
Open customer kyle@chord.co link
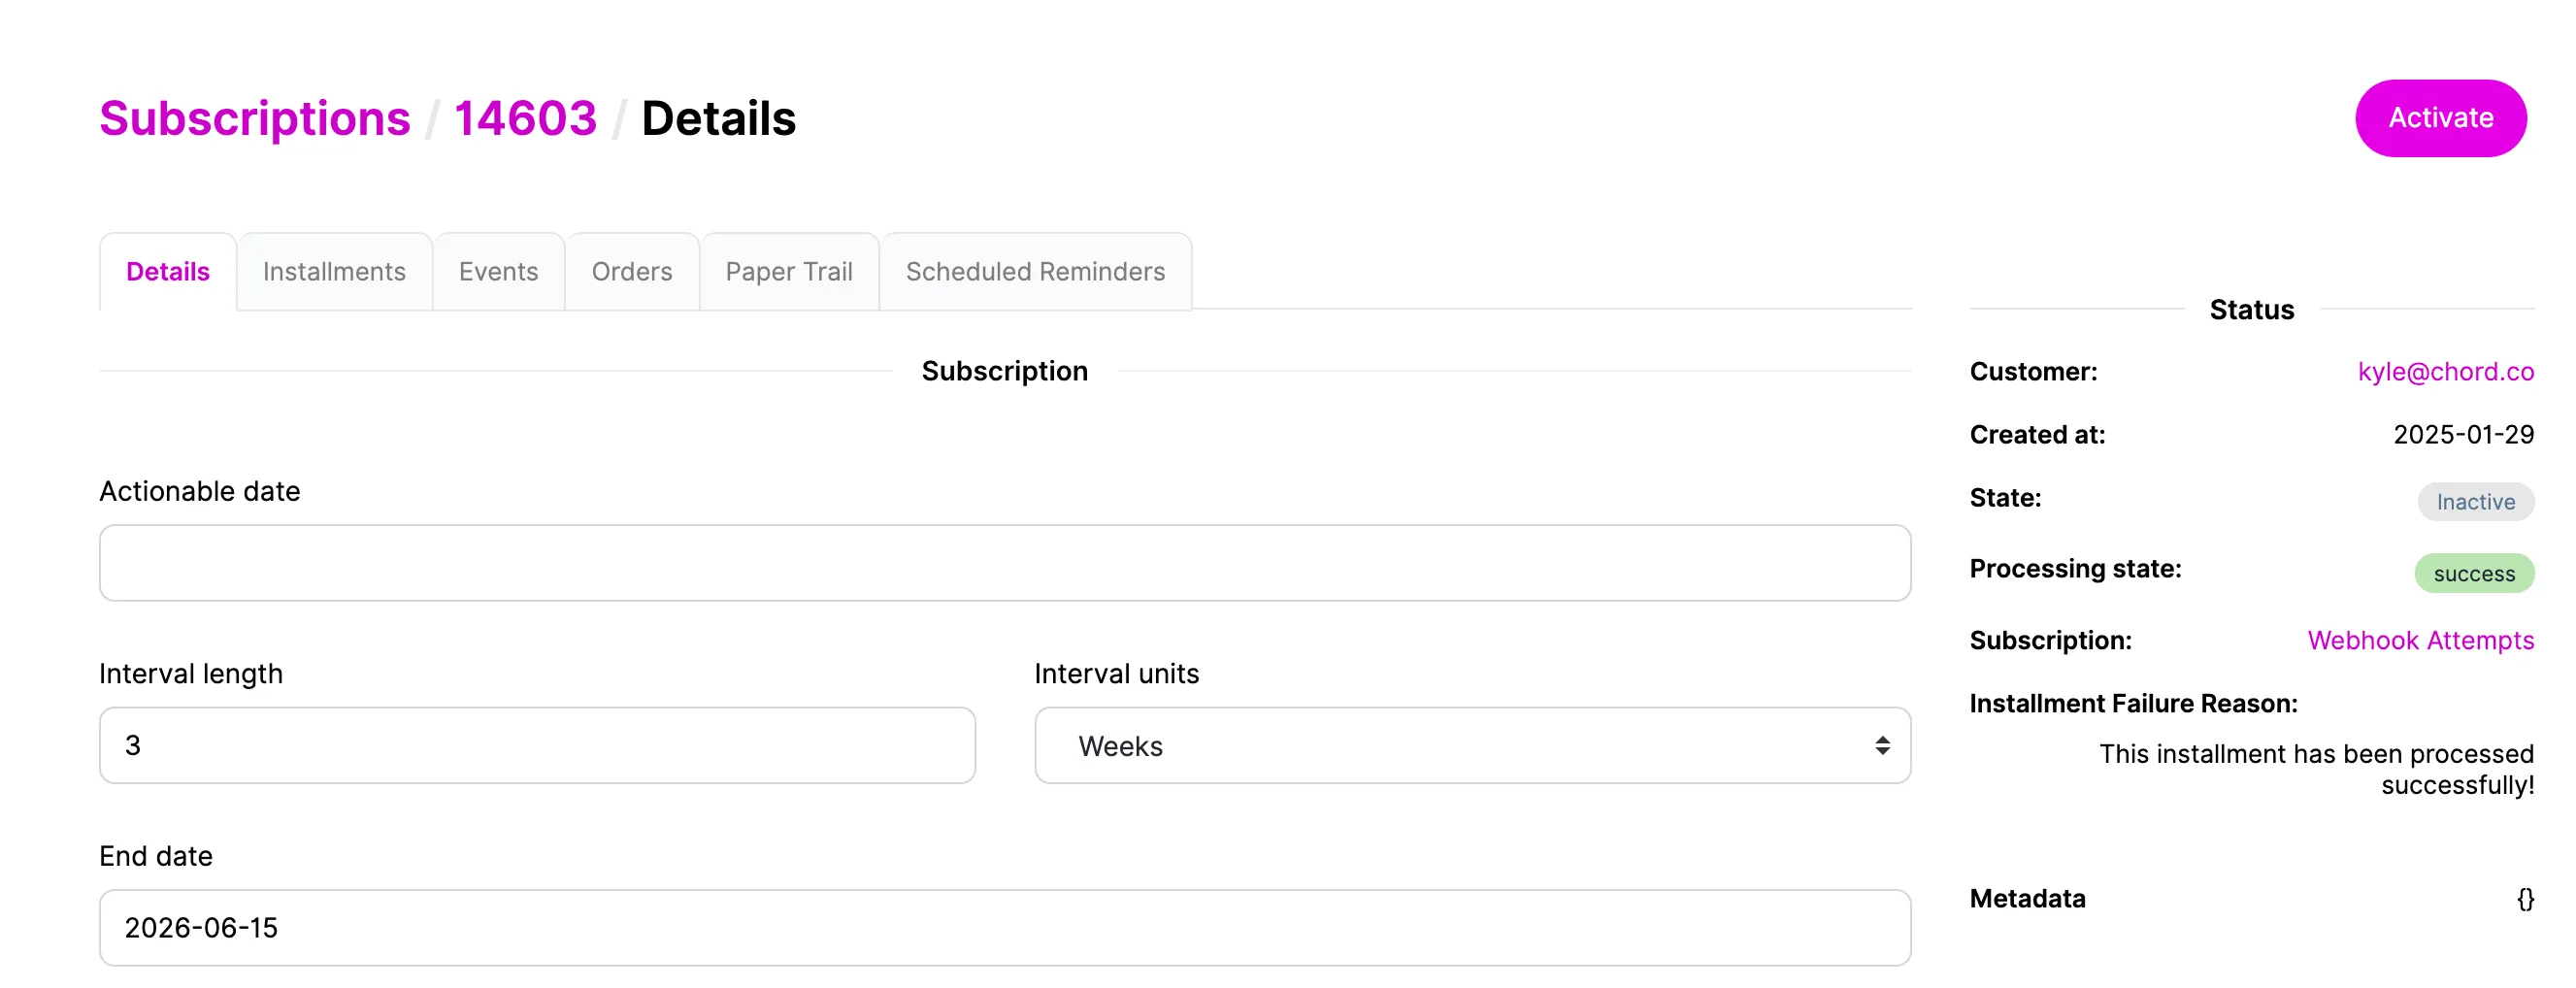(2445, 372)
